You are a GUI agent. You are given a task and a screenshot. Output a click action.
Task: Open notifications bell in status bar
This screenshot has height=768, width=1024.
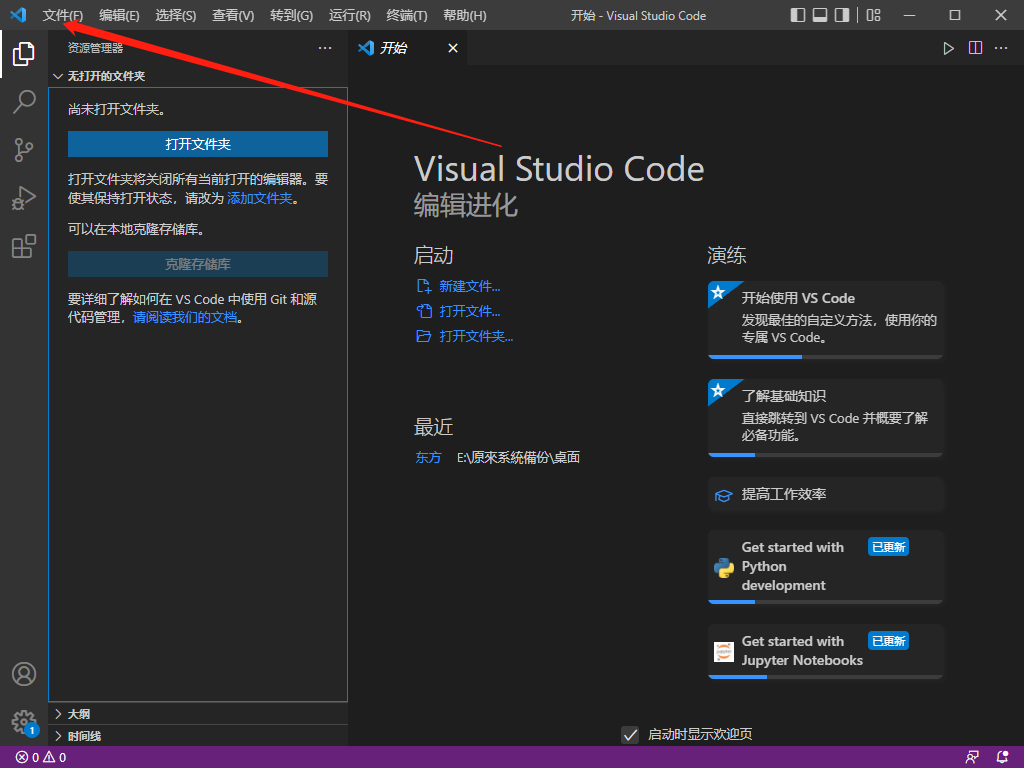click(x=1002, y=758)
